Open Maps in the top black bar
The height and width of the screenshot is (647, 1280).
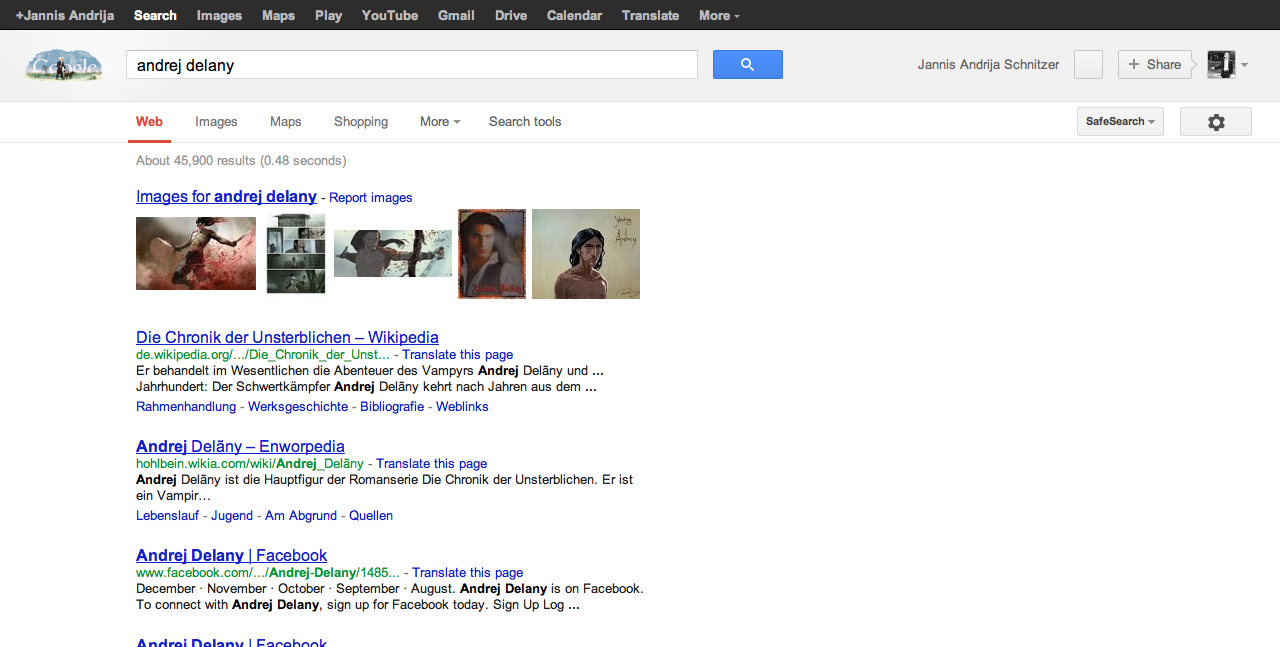pyautogui.click(x=278, y=15)
